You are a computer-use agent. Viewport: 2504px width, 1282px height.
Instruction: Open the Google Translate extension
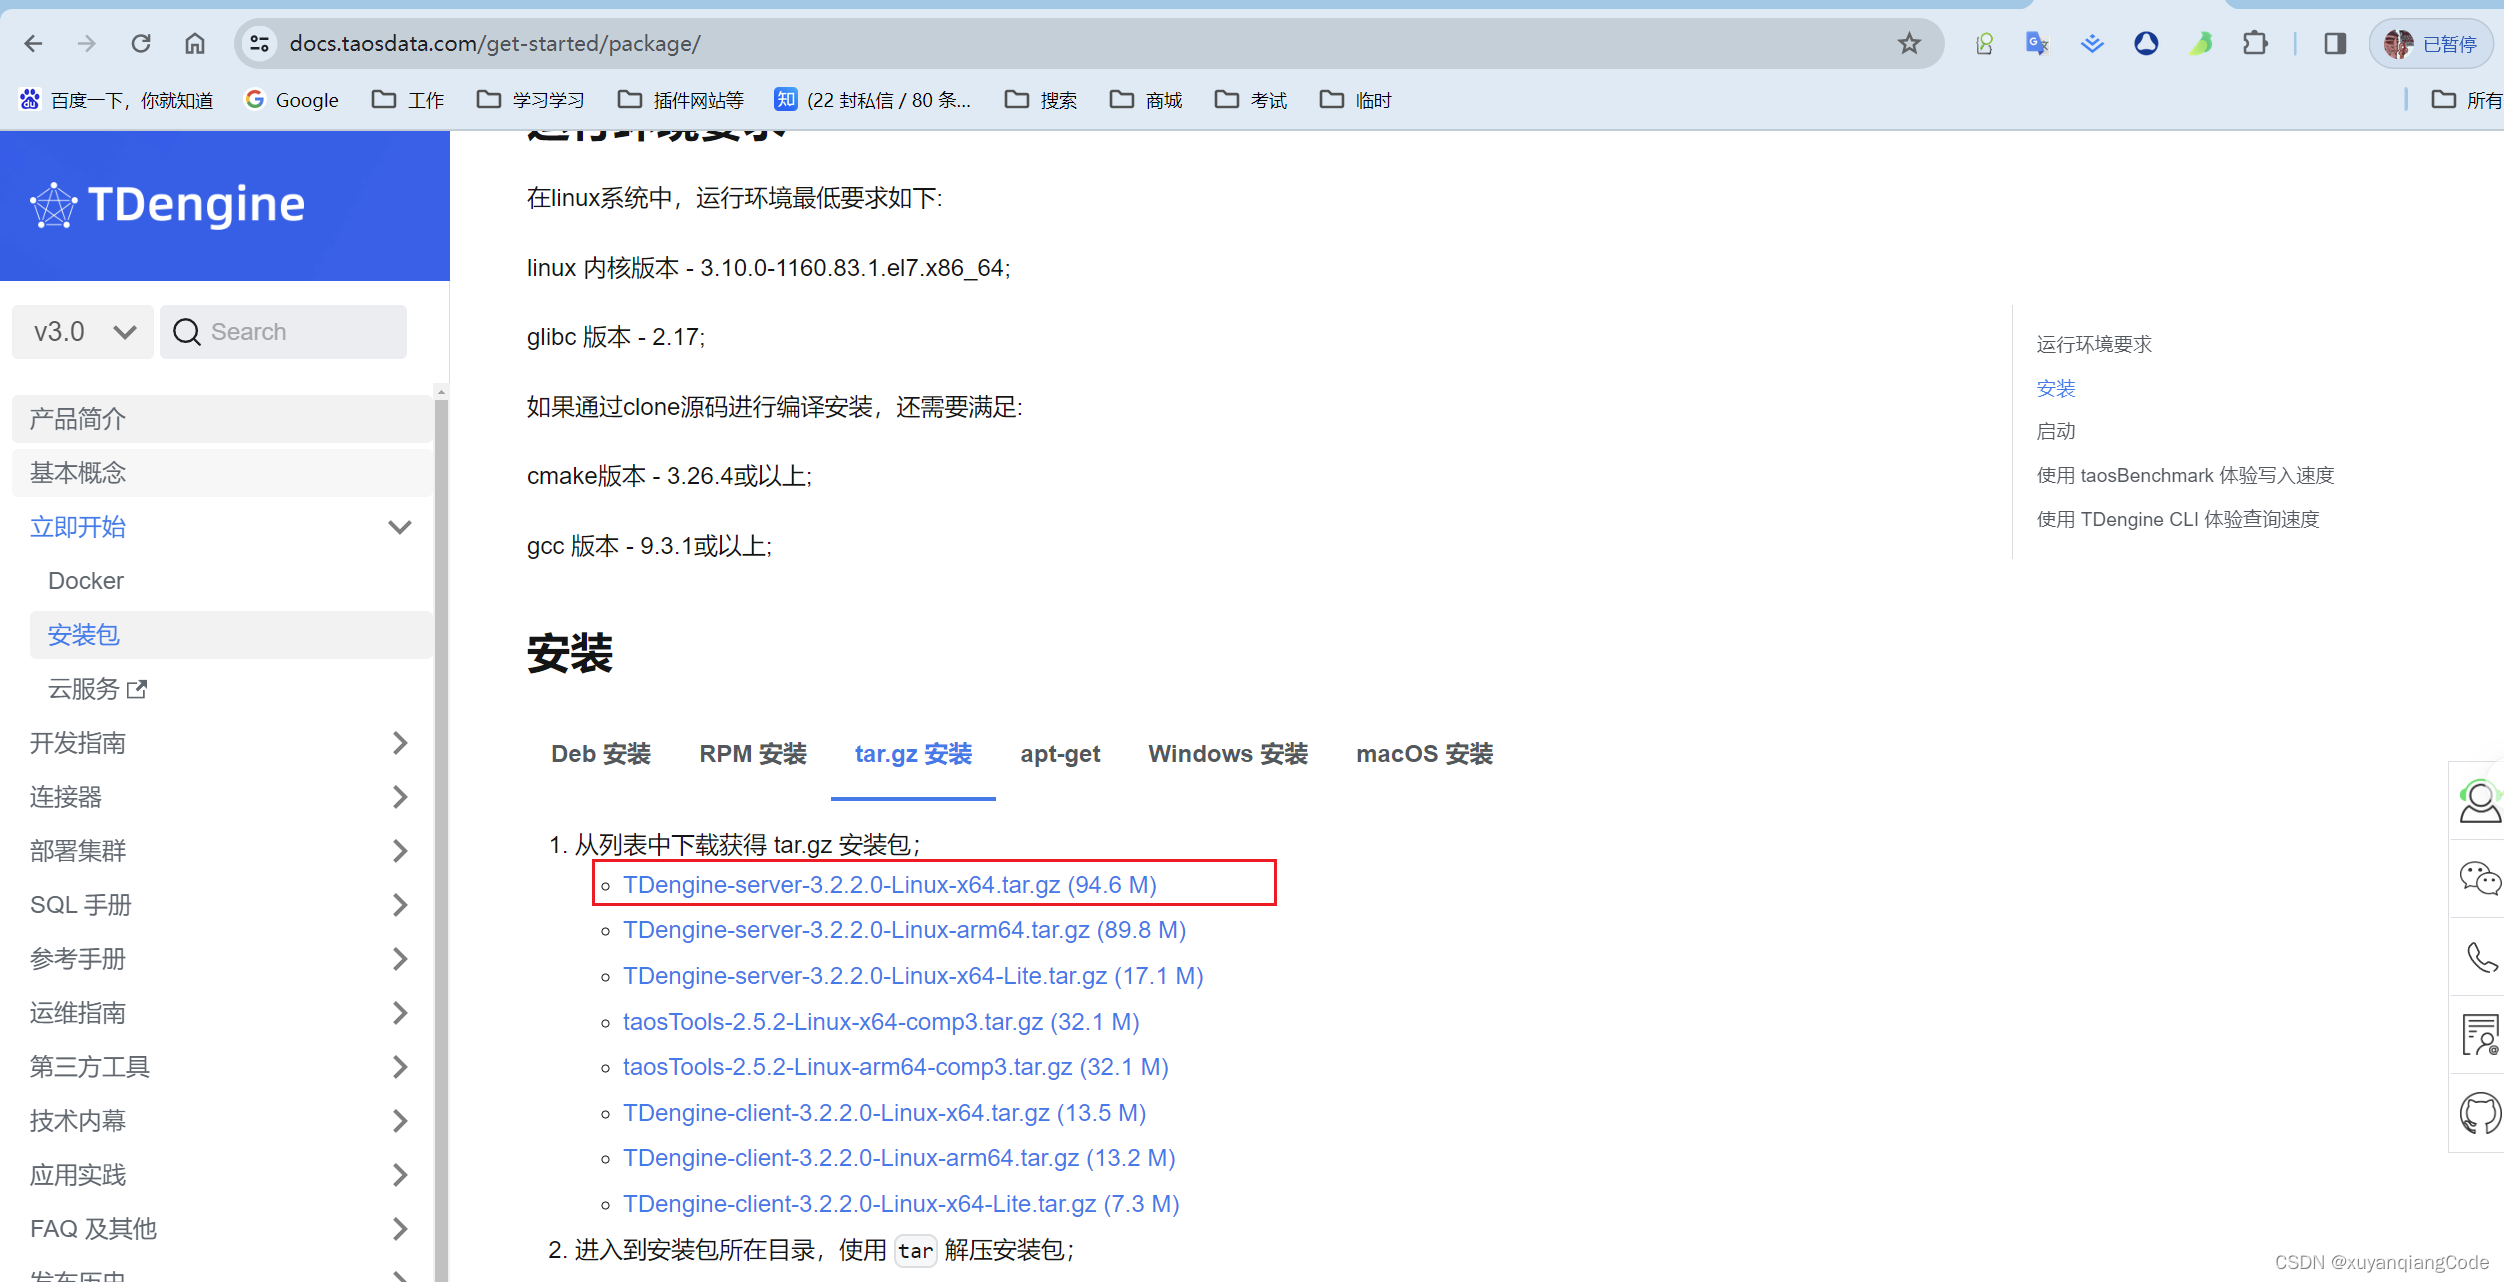click(2037, 44)
